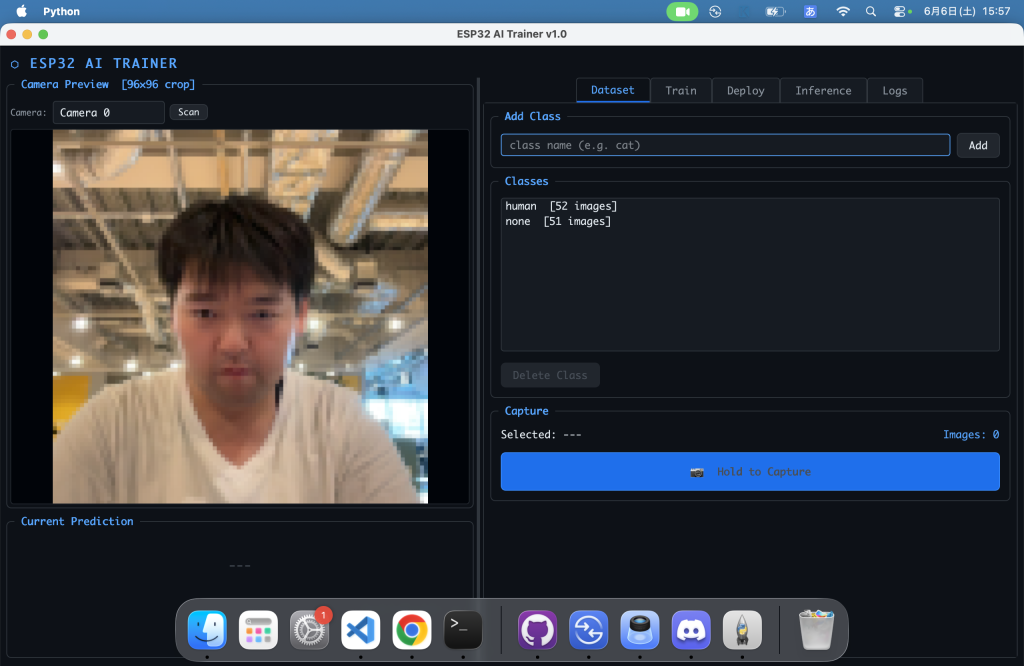Show the Logs tab
The image size is (1024, 666).
point(895,90)
